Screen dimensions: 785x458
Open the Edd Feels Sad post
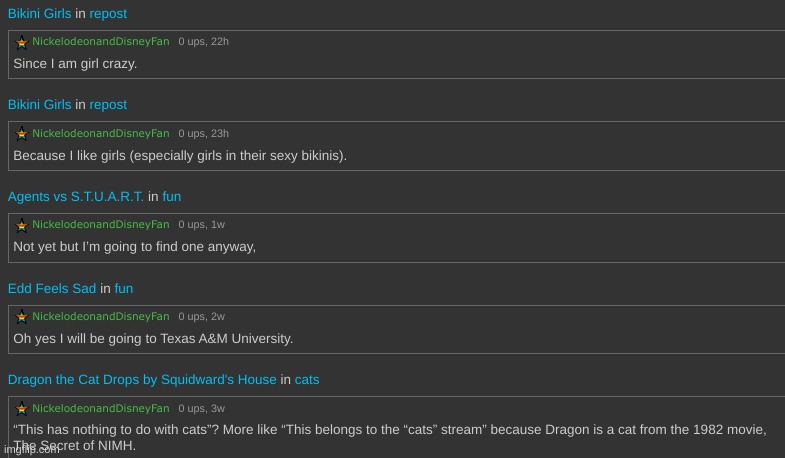pos(52,288)
